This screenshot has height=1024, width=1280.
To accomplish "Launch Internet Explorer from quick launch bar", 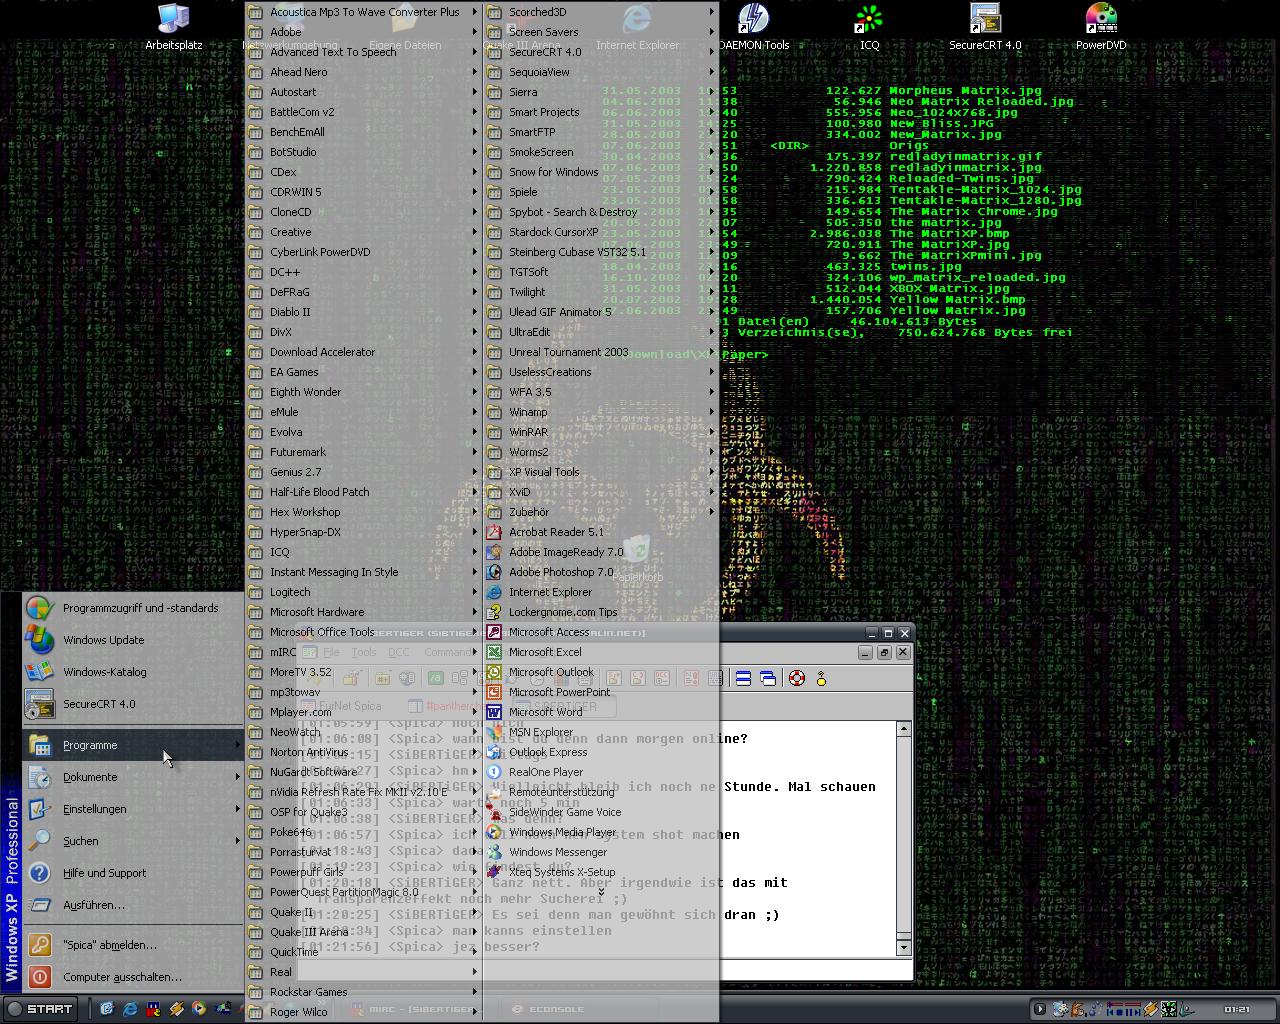I will [x=130, y=1009].
